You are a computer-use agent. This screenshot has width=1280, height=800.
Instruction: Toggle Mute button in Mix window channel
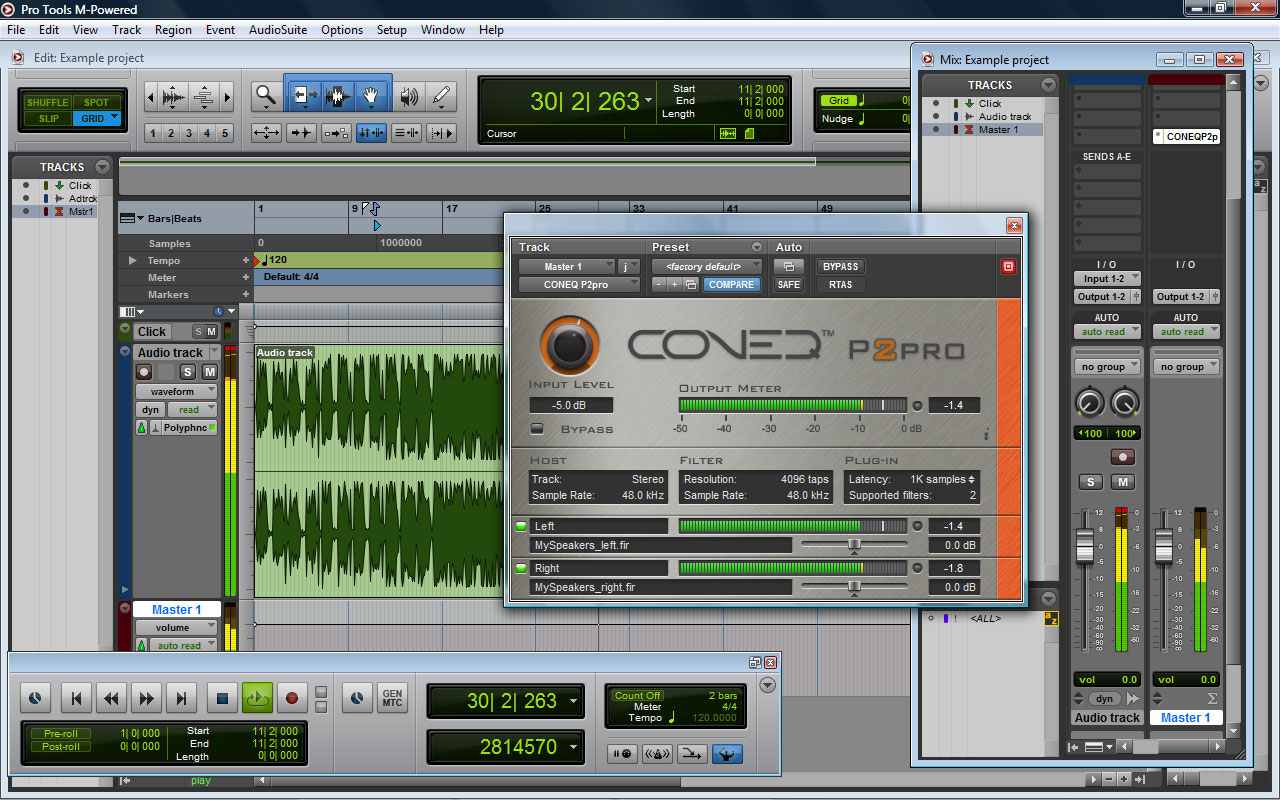[1123, 482]
